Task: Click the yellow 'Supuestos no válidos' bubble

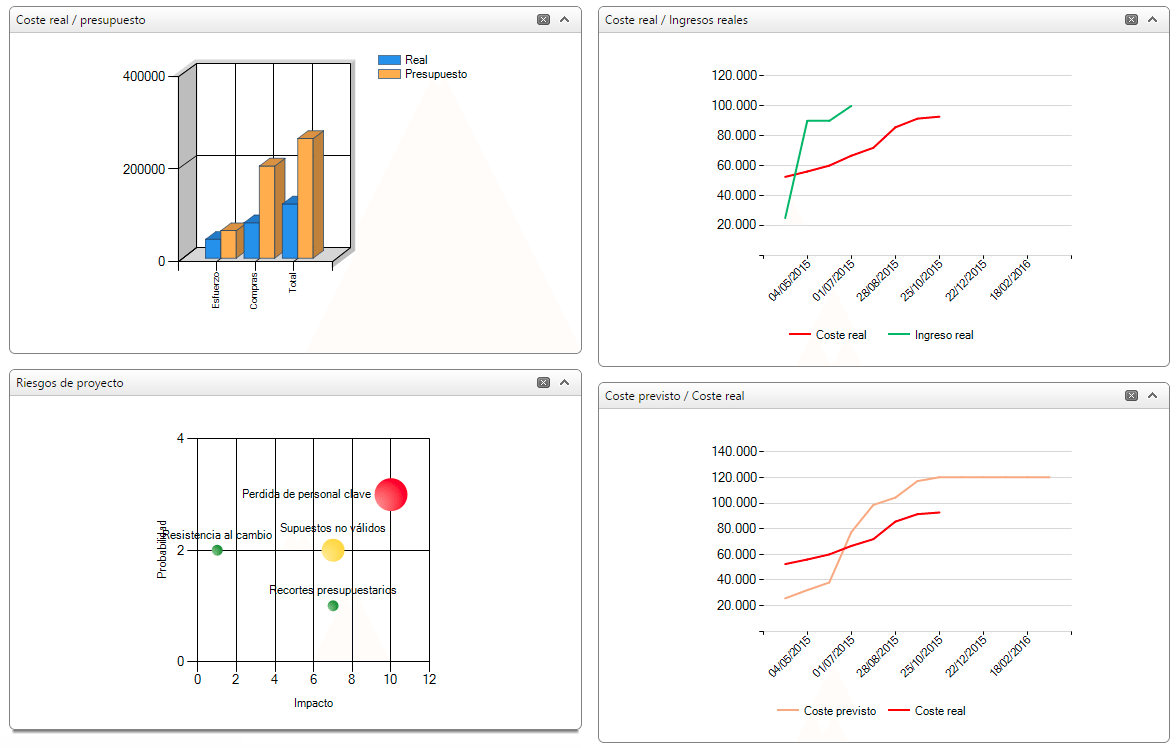Action: 333,550
